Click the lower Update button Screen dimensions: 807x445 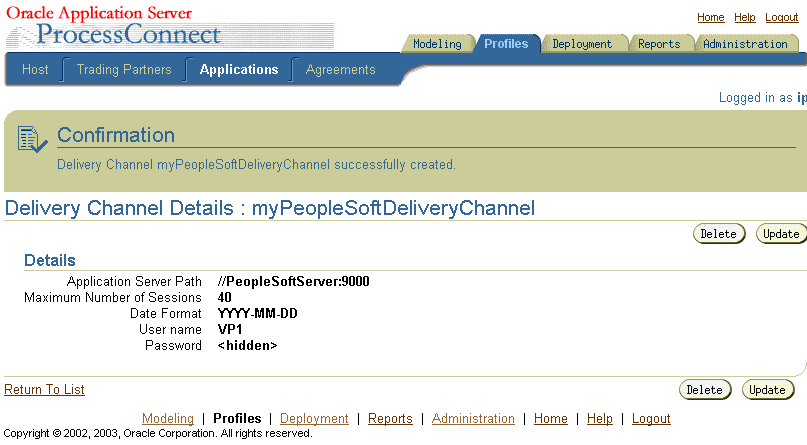(x=767, y=389)
